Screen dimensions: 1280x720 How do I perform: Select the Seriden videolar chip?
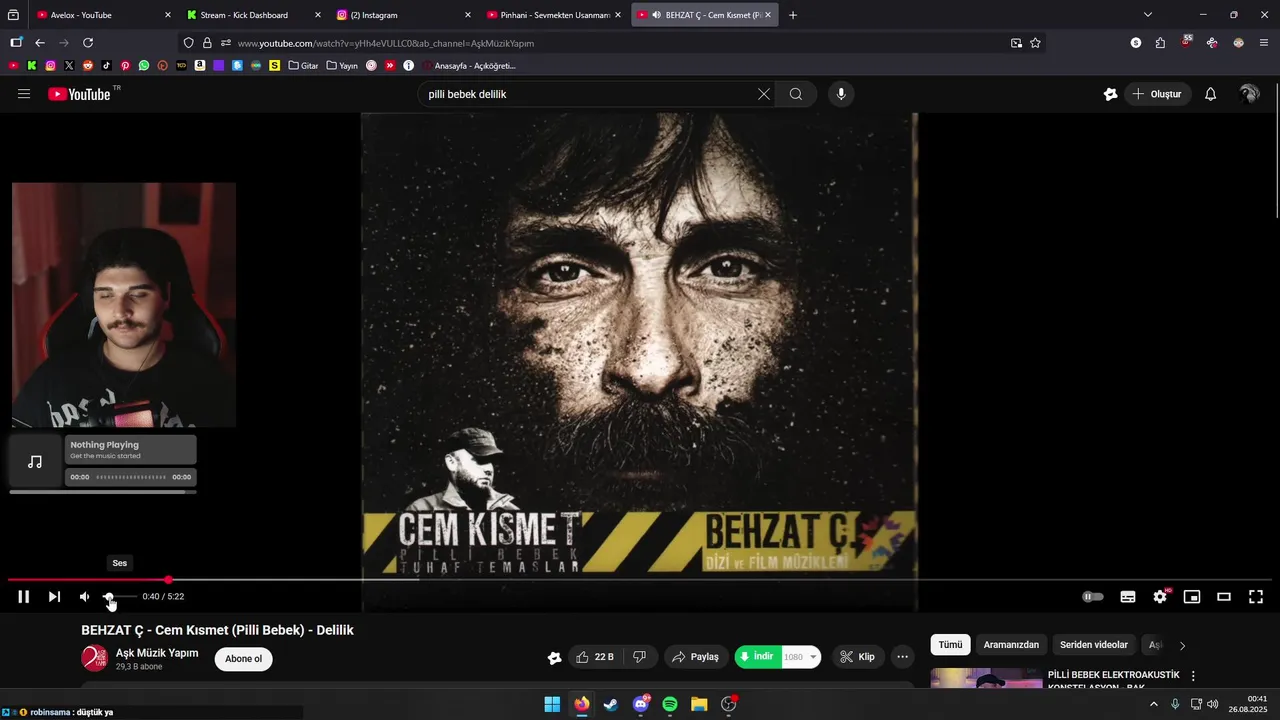point(1094,645)
